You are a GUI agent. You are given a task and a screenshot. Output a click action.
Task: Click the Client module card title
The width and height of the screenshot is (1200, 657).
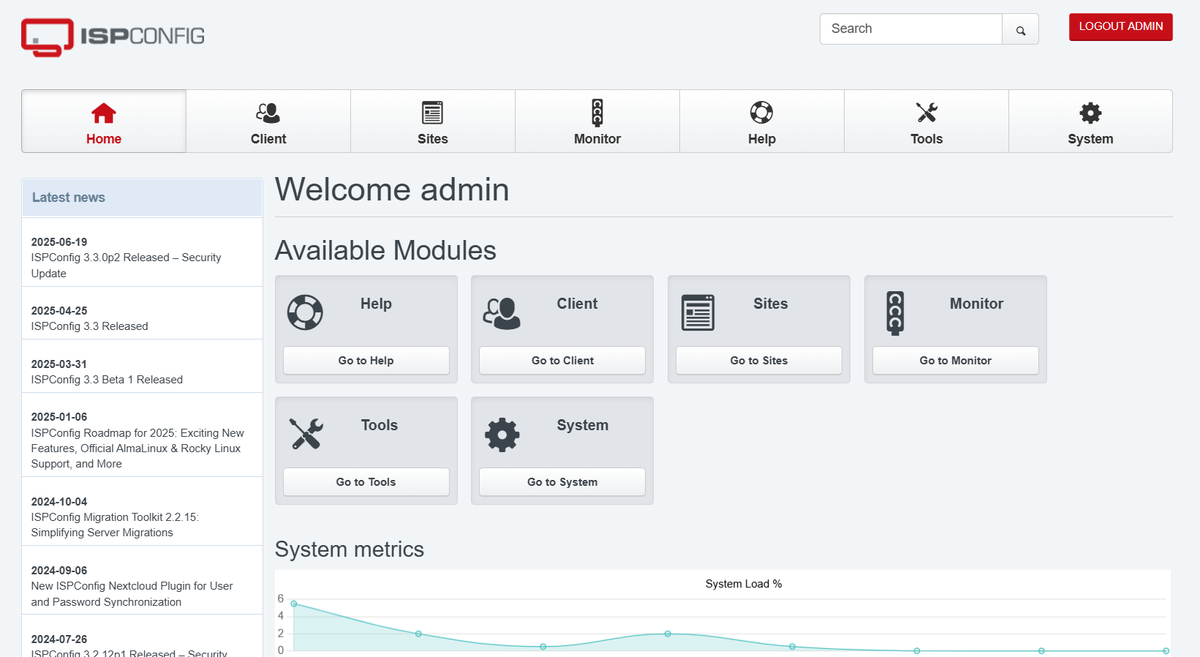(x=577, y=304)
